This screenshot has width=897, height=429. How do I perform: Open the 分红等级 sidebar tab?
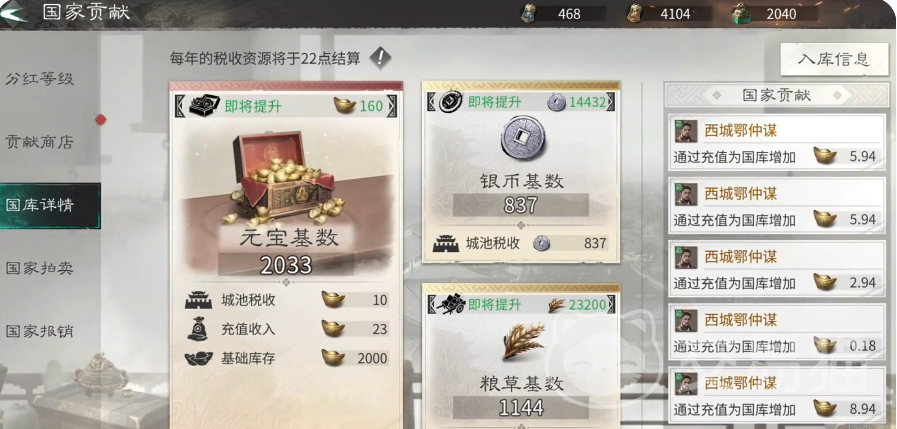pos(39,79)
